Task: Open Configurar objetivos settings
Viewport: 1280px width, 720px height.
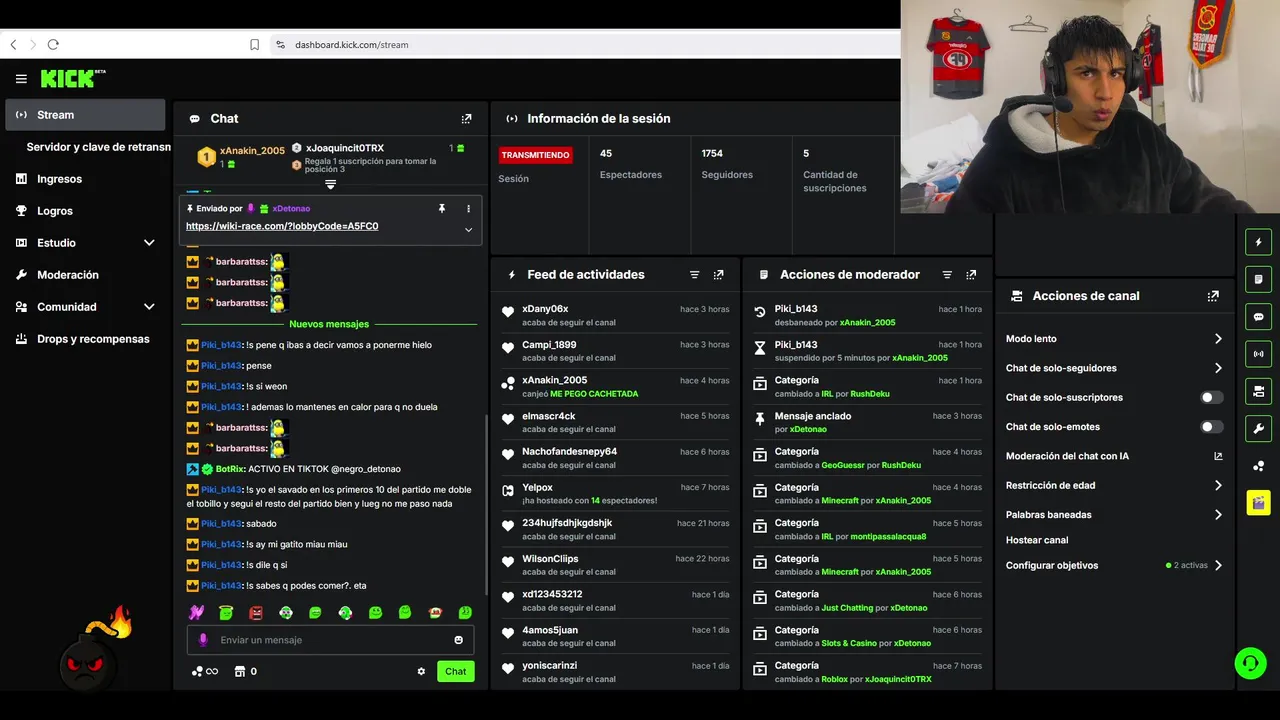Action: click(x=1114, y=566)
